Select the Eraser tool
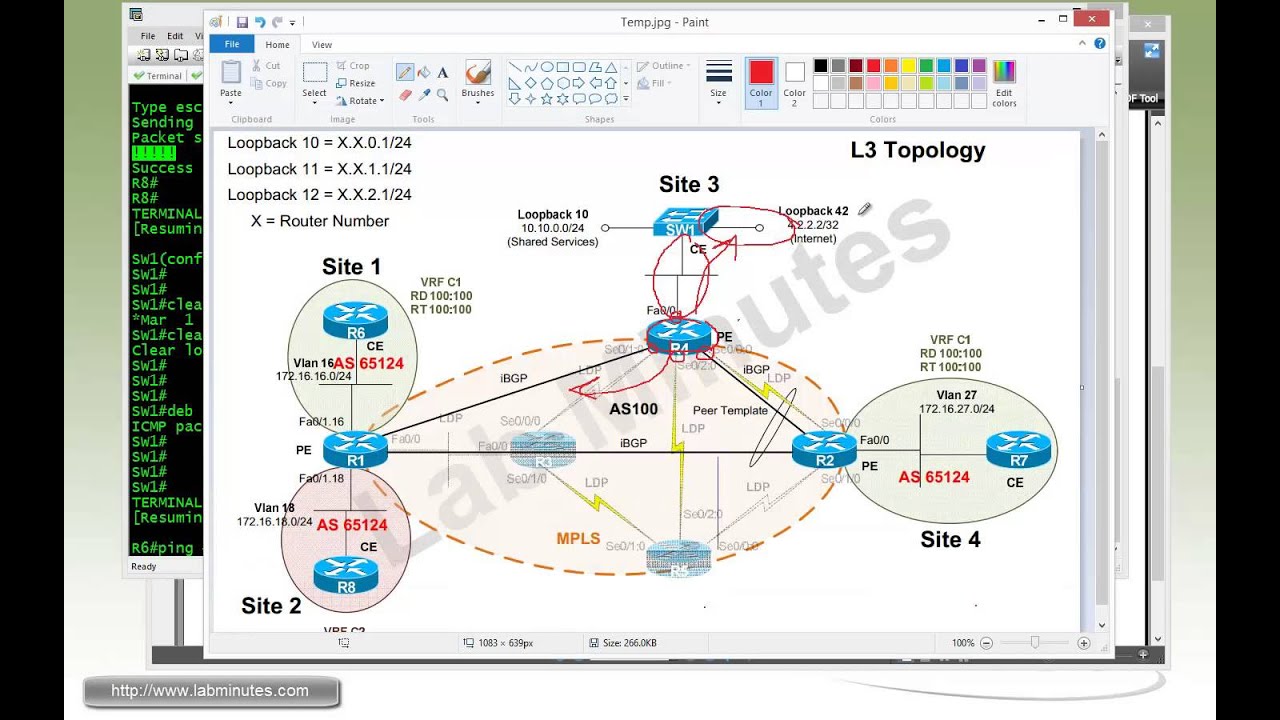The width and height of the screenshot is (1280, 720). click(x=405, y=94)
